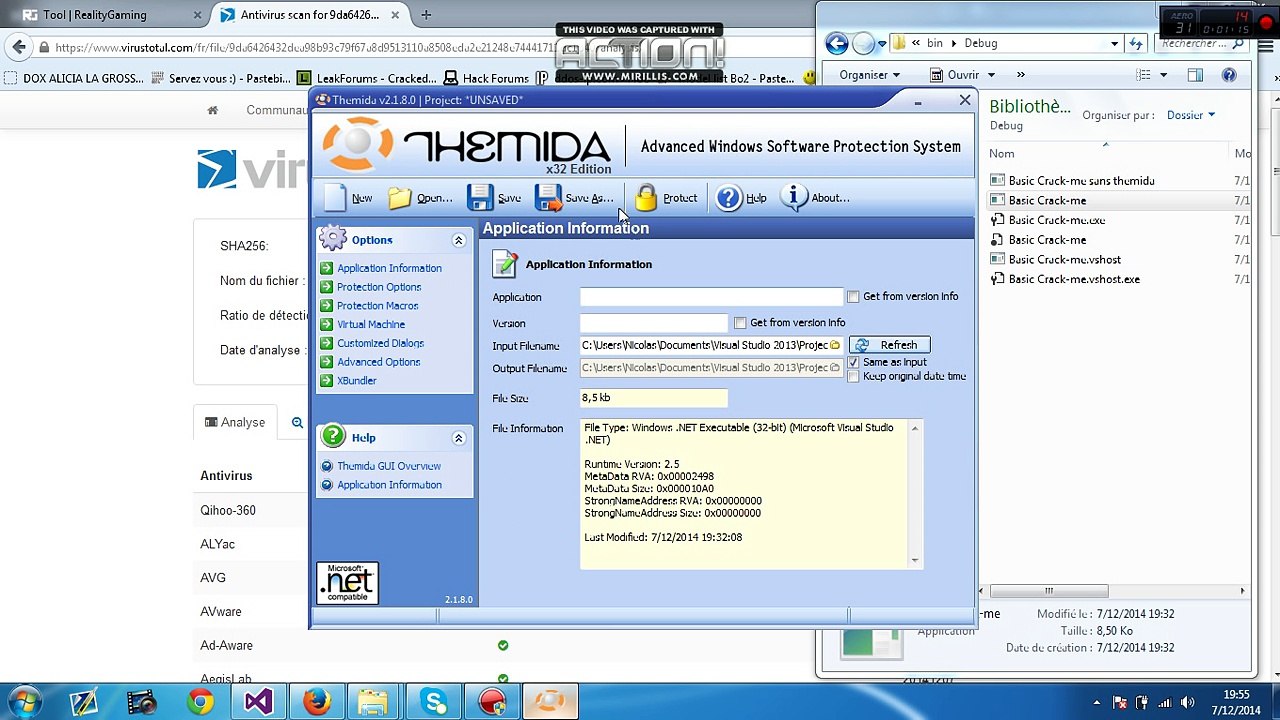The image size is (1280, 720).
Task: Open Firefox from the taskbar
Action: (x=316, y=702)
